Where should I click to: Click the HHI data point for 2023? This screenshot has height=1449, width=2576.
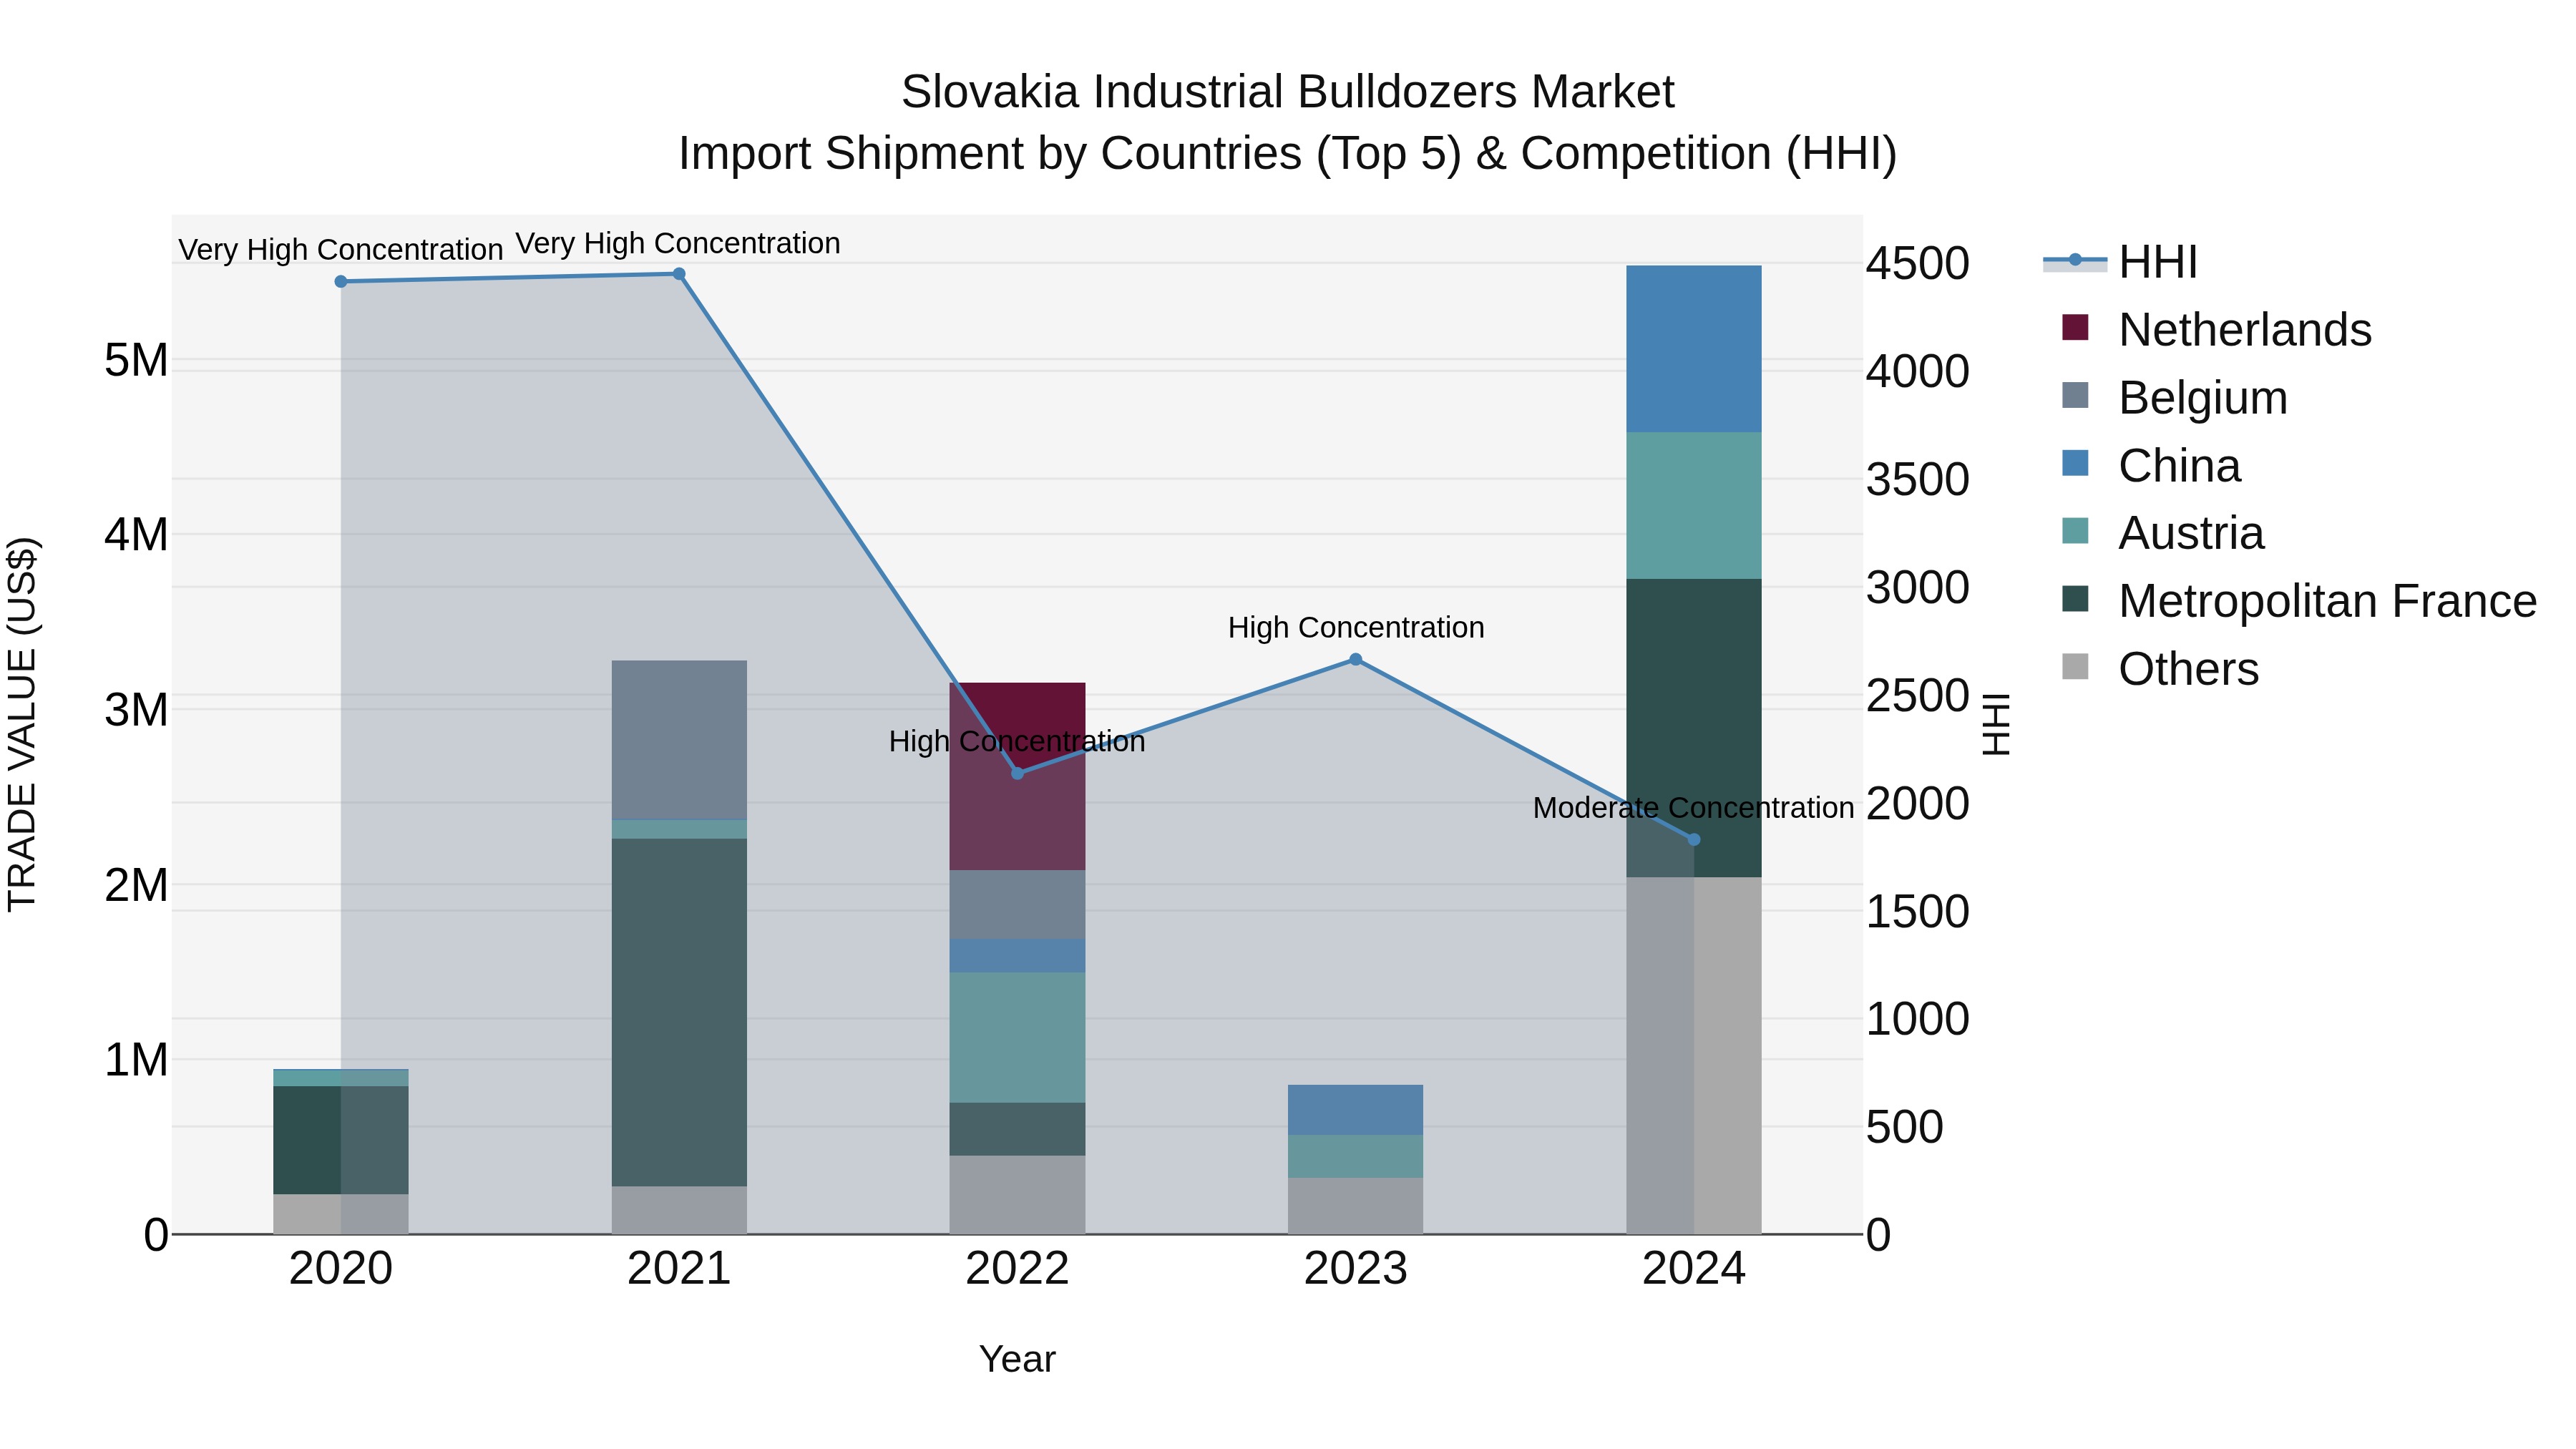(x=1356, y=659)
